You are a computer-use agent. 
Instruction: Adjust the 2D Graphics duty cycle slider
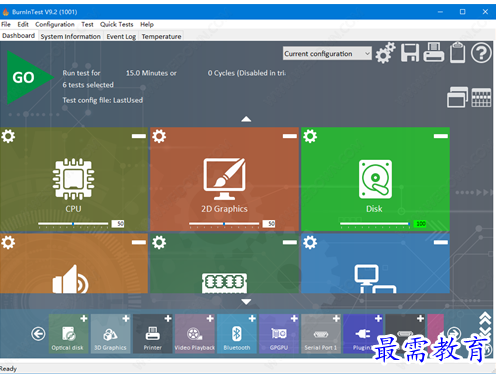224,224
